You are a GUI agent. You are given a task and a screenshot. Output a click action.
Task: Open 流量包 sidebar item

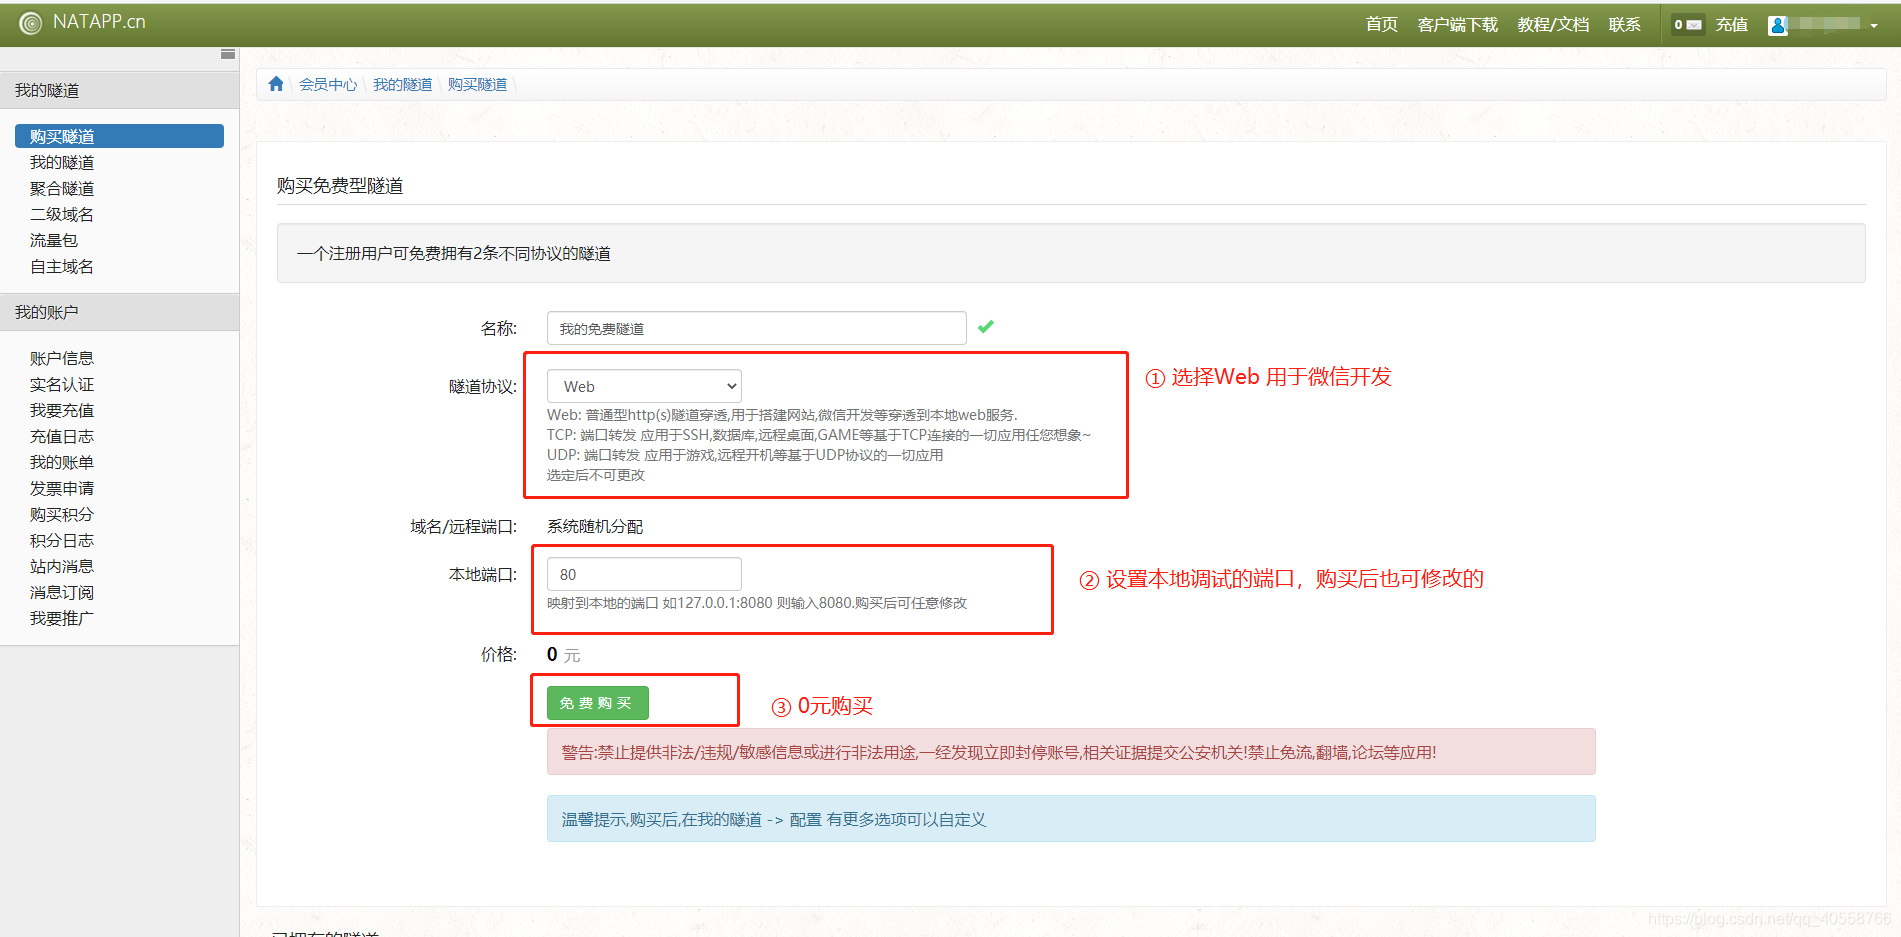(54, 240)
